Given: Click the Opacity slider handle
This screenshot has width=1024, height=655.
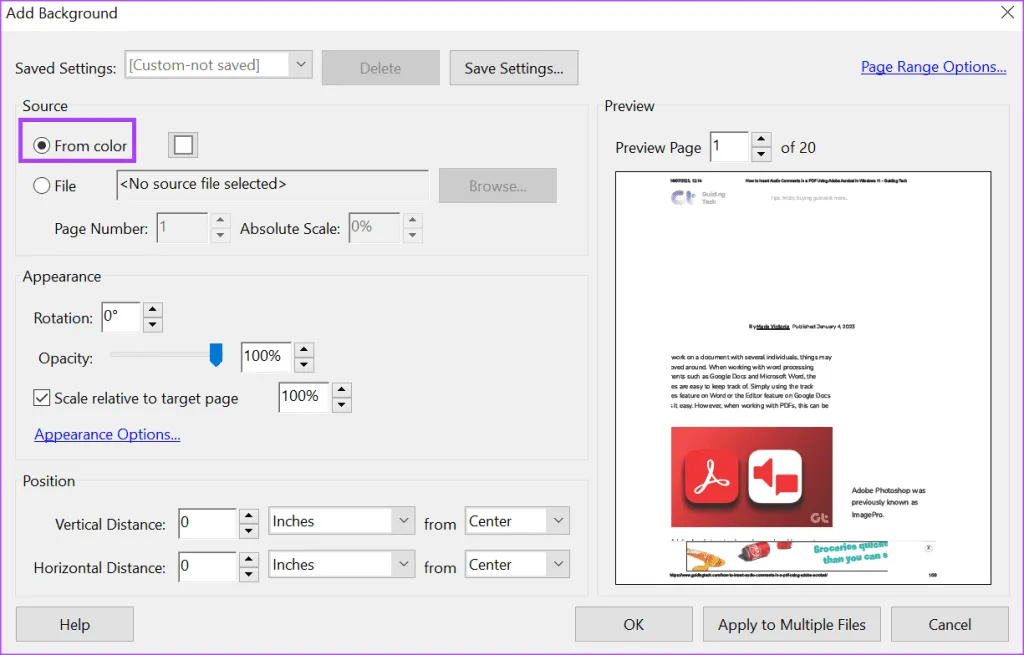Looking at the screenshot, I should point(215,355).
